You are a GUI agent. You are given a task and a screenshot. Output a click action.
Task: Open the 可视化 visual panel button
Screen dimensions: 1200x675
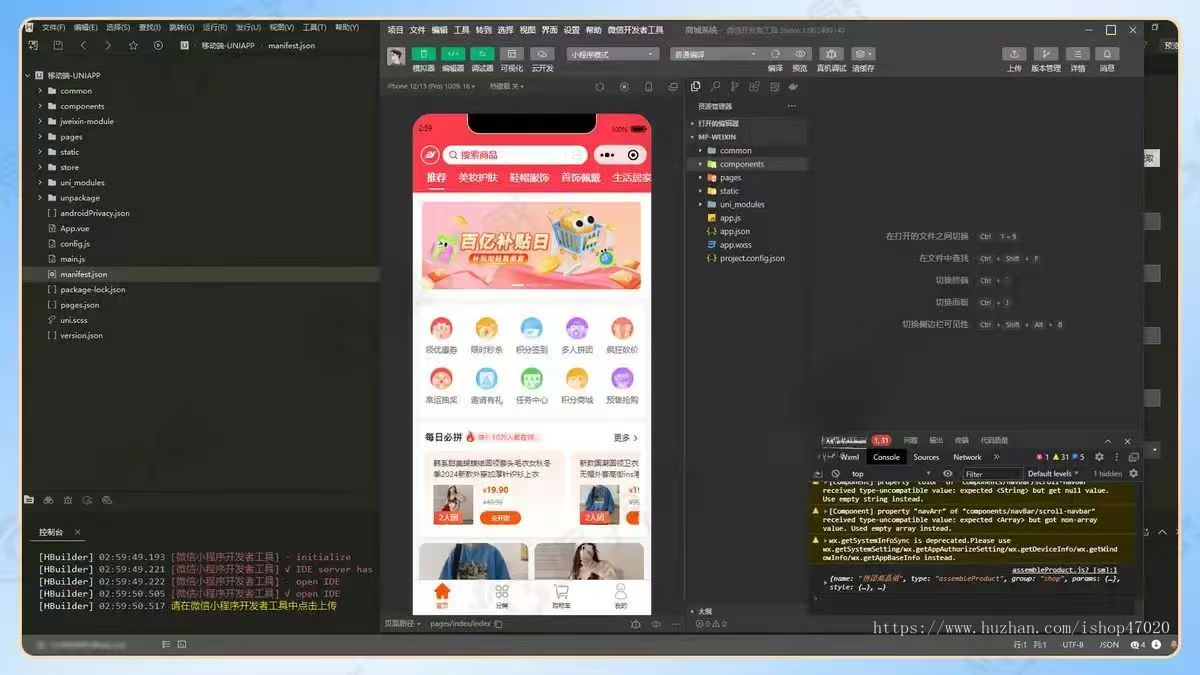click(512, 54)
